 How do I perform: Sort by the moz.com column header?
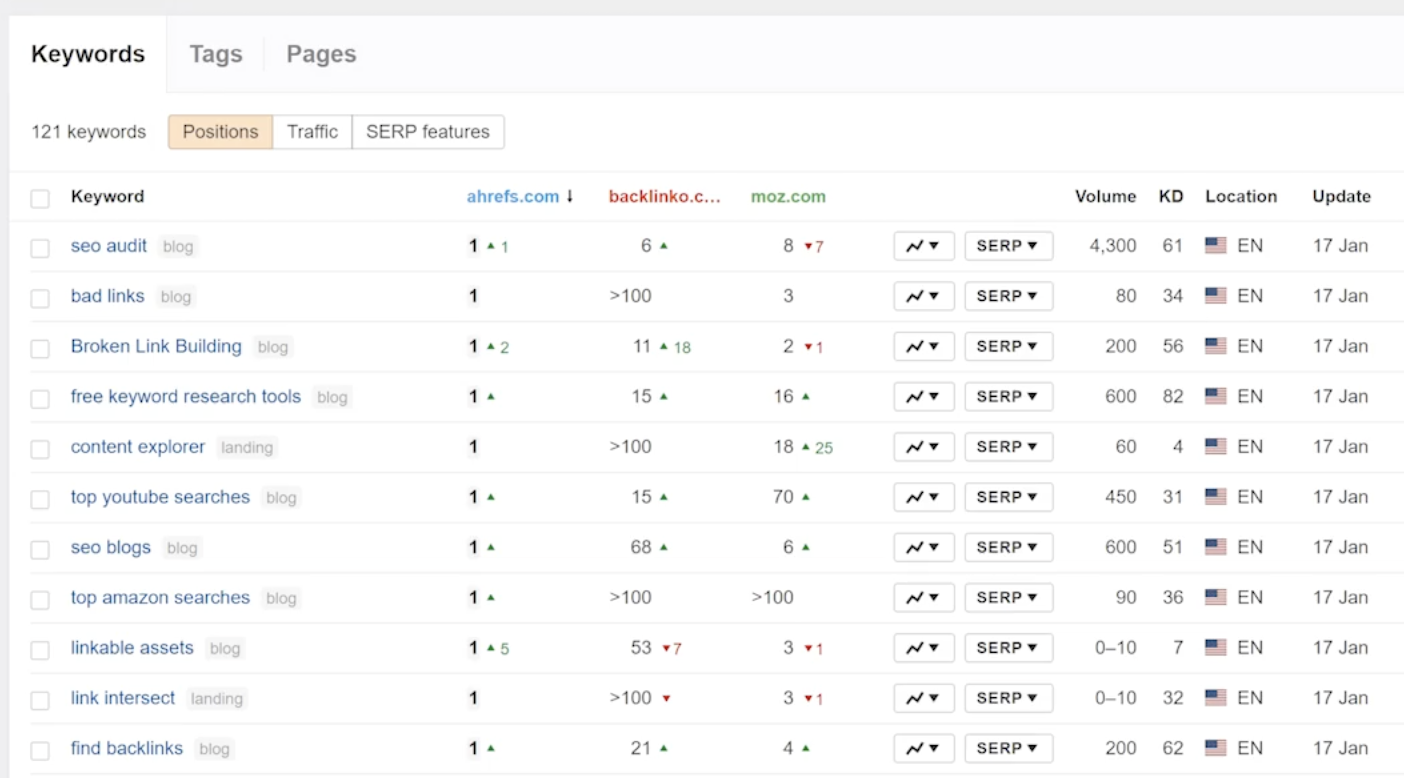788,197
